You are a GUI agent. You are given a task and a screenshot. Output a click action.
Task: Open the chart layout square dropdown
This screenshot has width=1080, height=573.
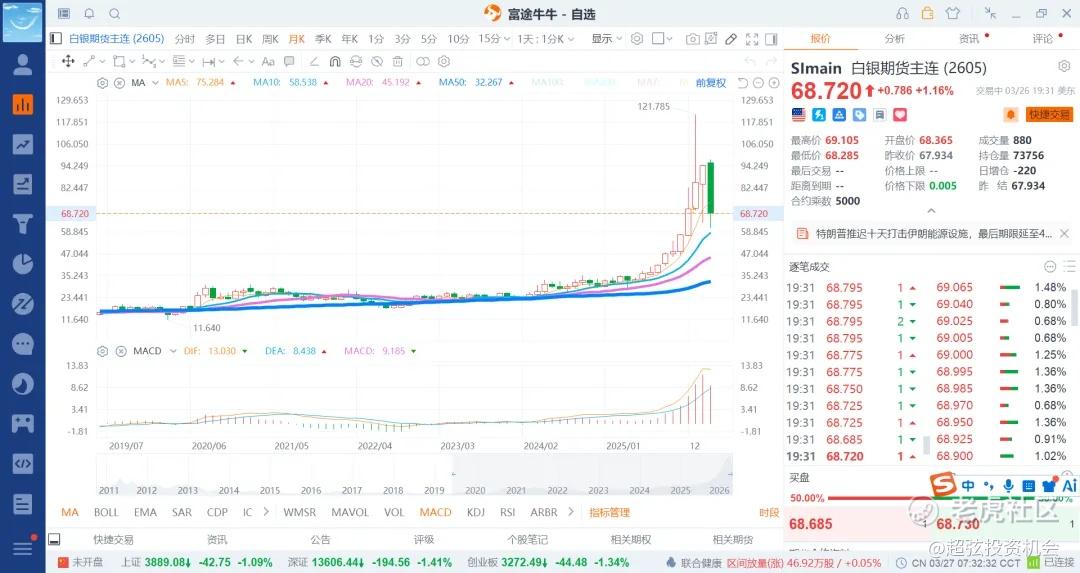(x=662, y=39)
